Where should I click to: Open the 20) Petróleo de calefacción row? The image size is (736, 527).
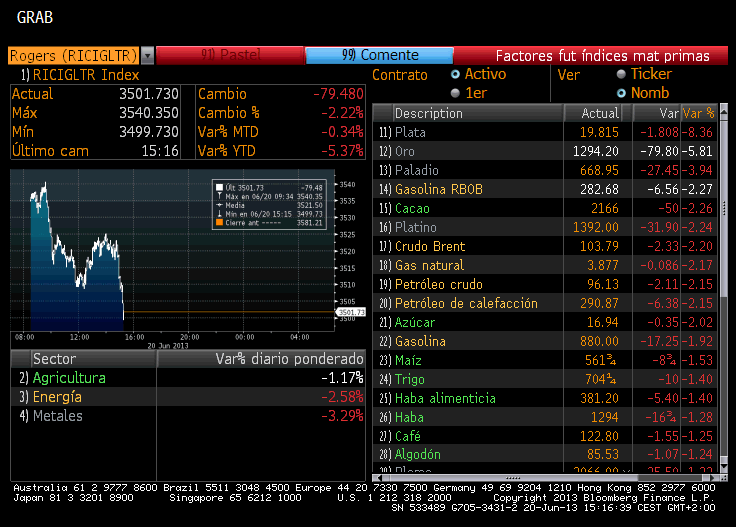545,303
